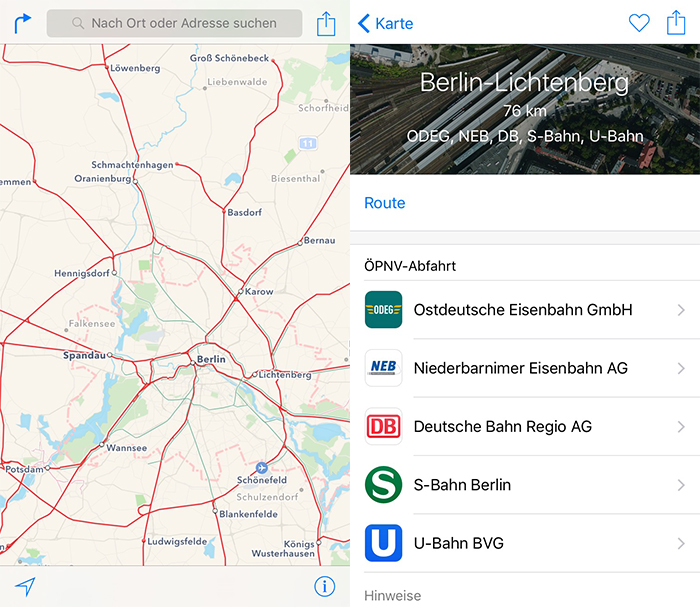This screenshot has width=700, height=607.
Task: Open the Route link
Action: [385, 203]
